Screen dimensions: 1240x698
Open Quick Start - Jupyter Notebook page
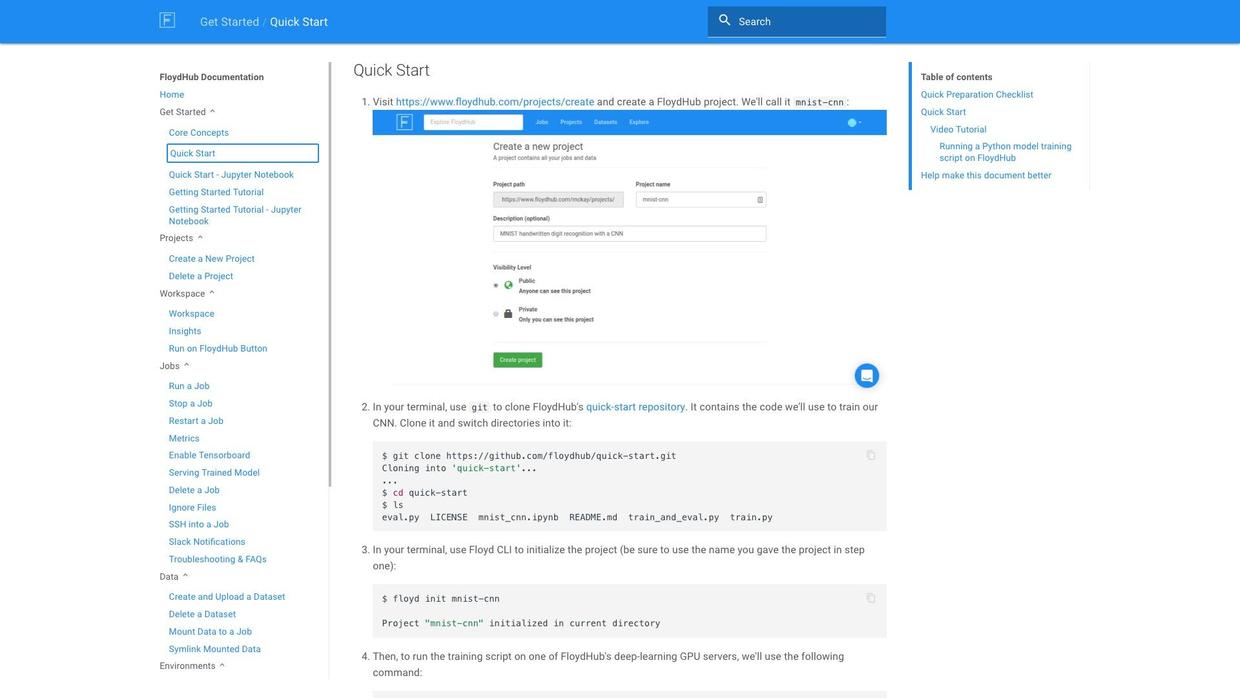[231, 175]
